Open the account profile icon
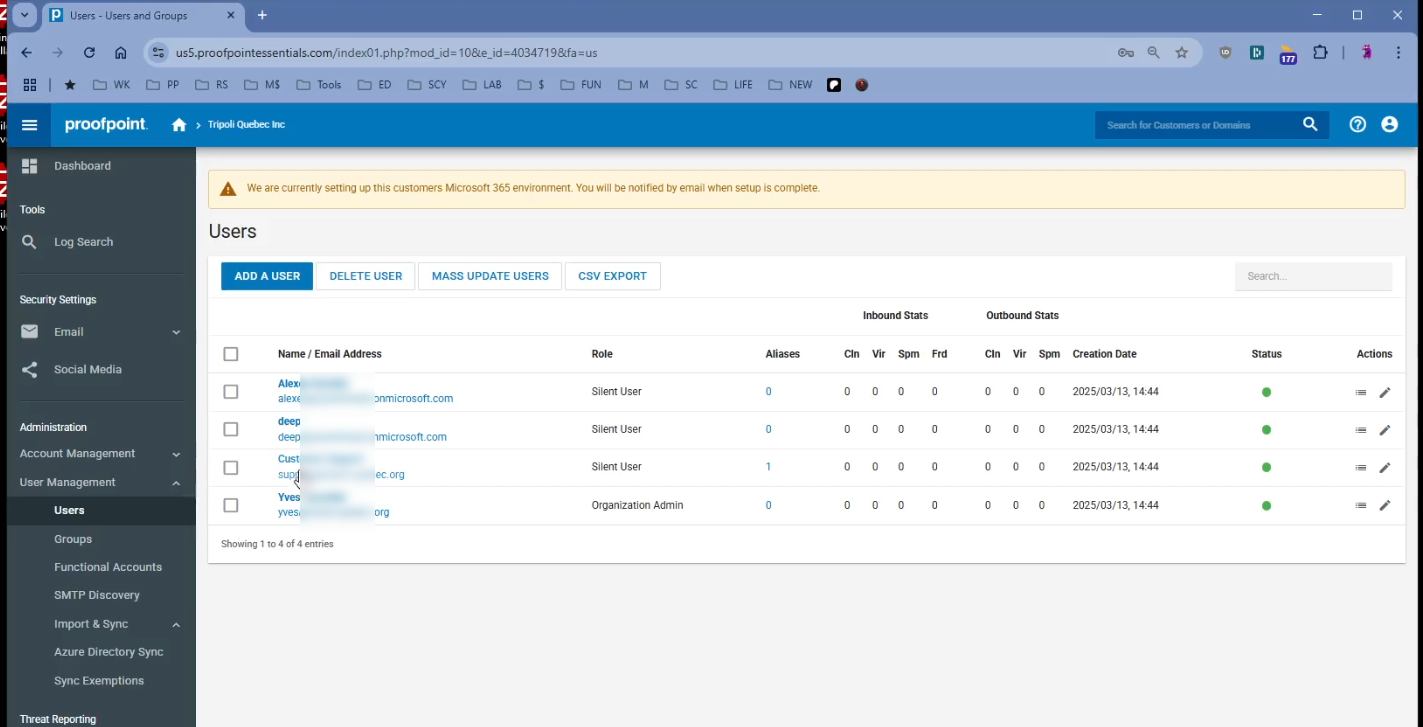Image resolution: width=1423 pixels, height=727 pixels. coord(1389,125)
